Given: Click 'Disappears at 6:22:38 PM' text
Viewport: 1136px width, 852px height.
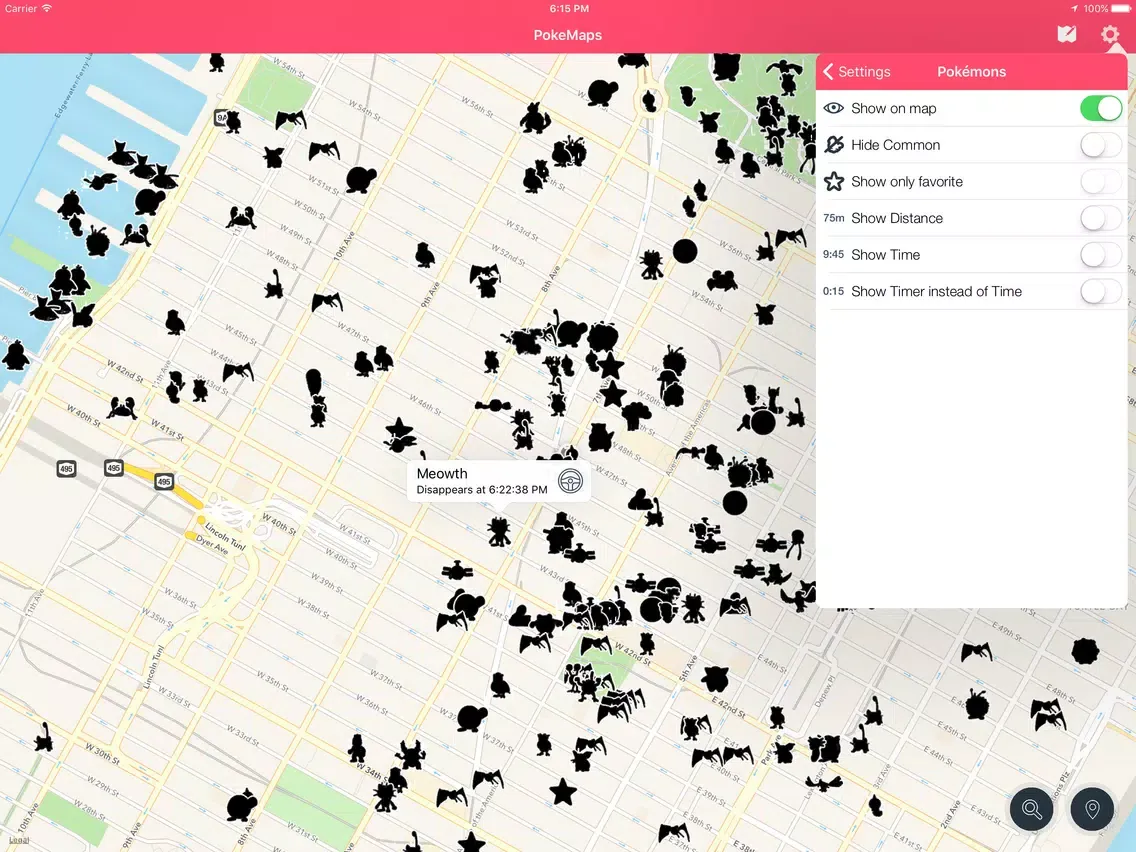Looking at the screenshot, I should tap(482, 490).
